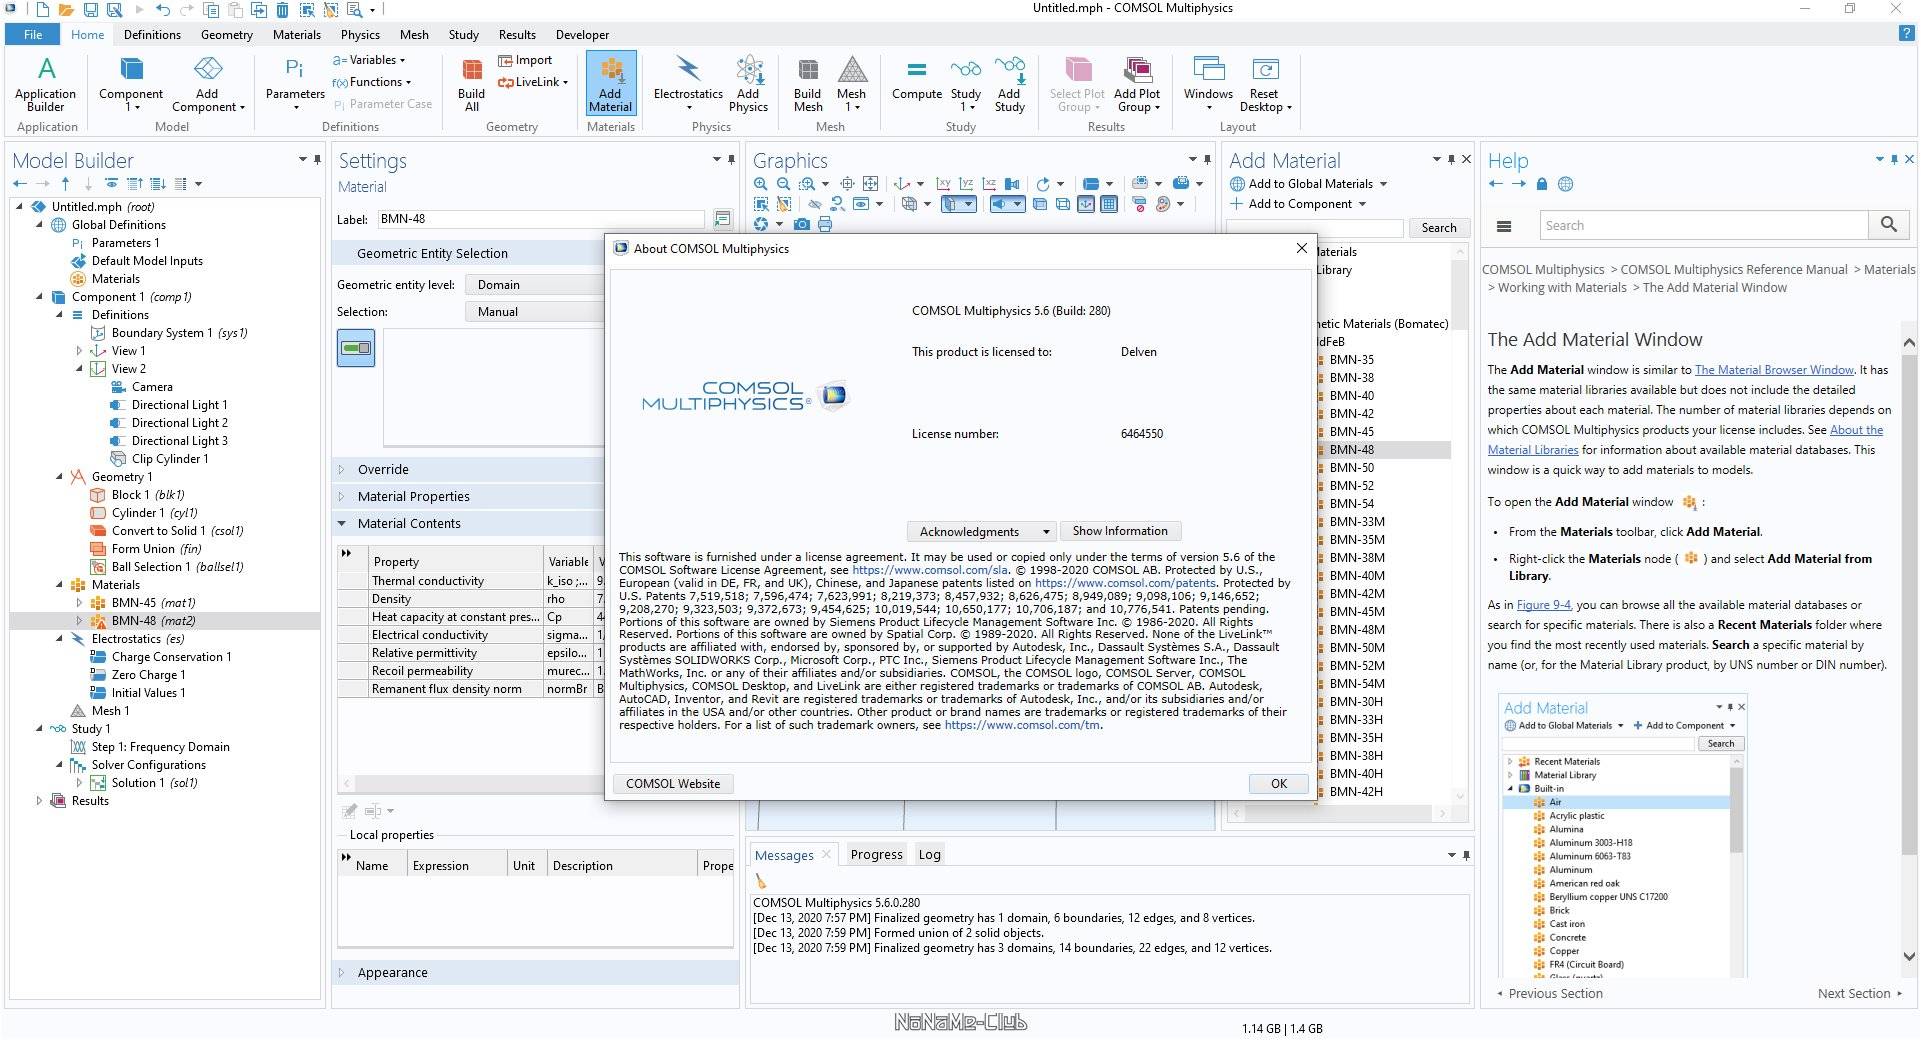Click the Undo icon in quick toolbar

click(163, 10)
